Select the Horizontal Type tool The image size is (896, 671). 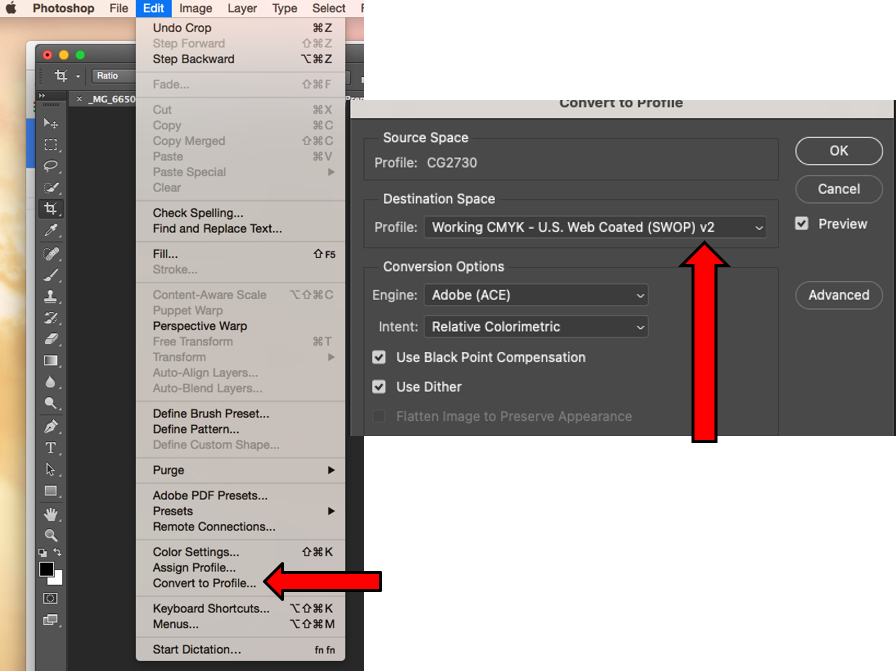(x=50, y=448)
